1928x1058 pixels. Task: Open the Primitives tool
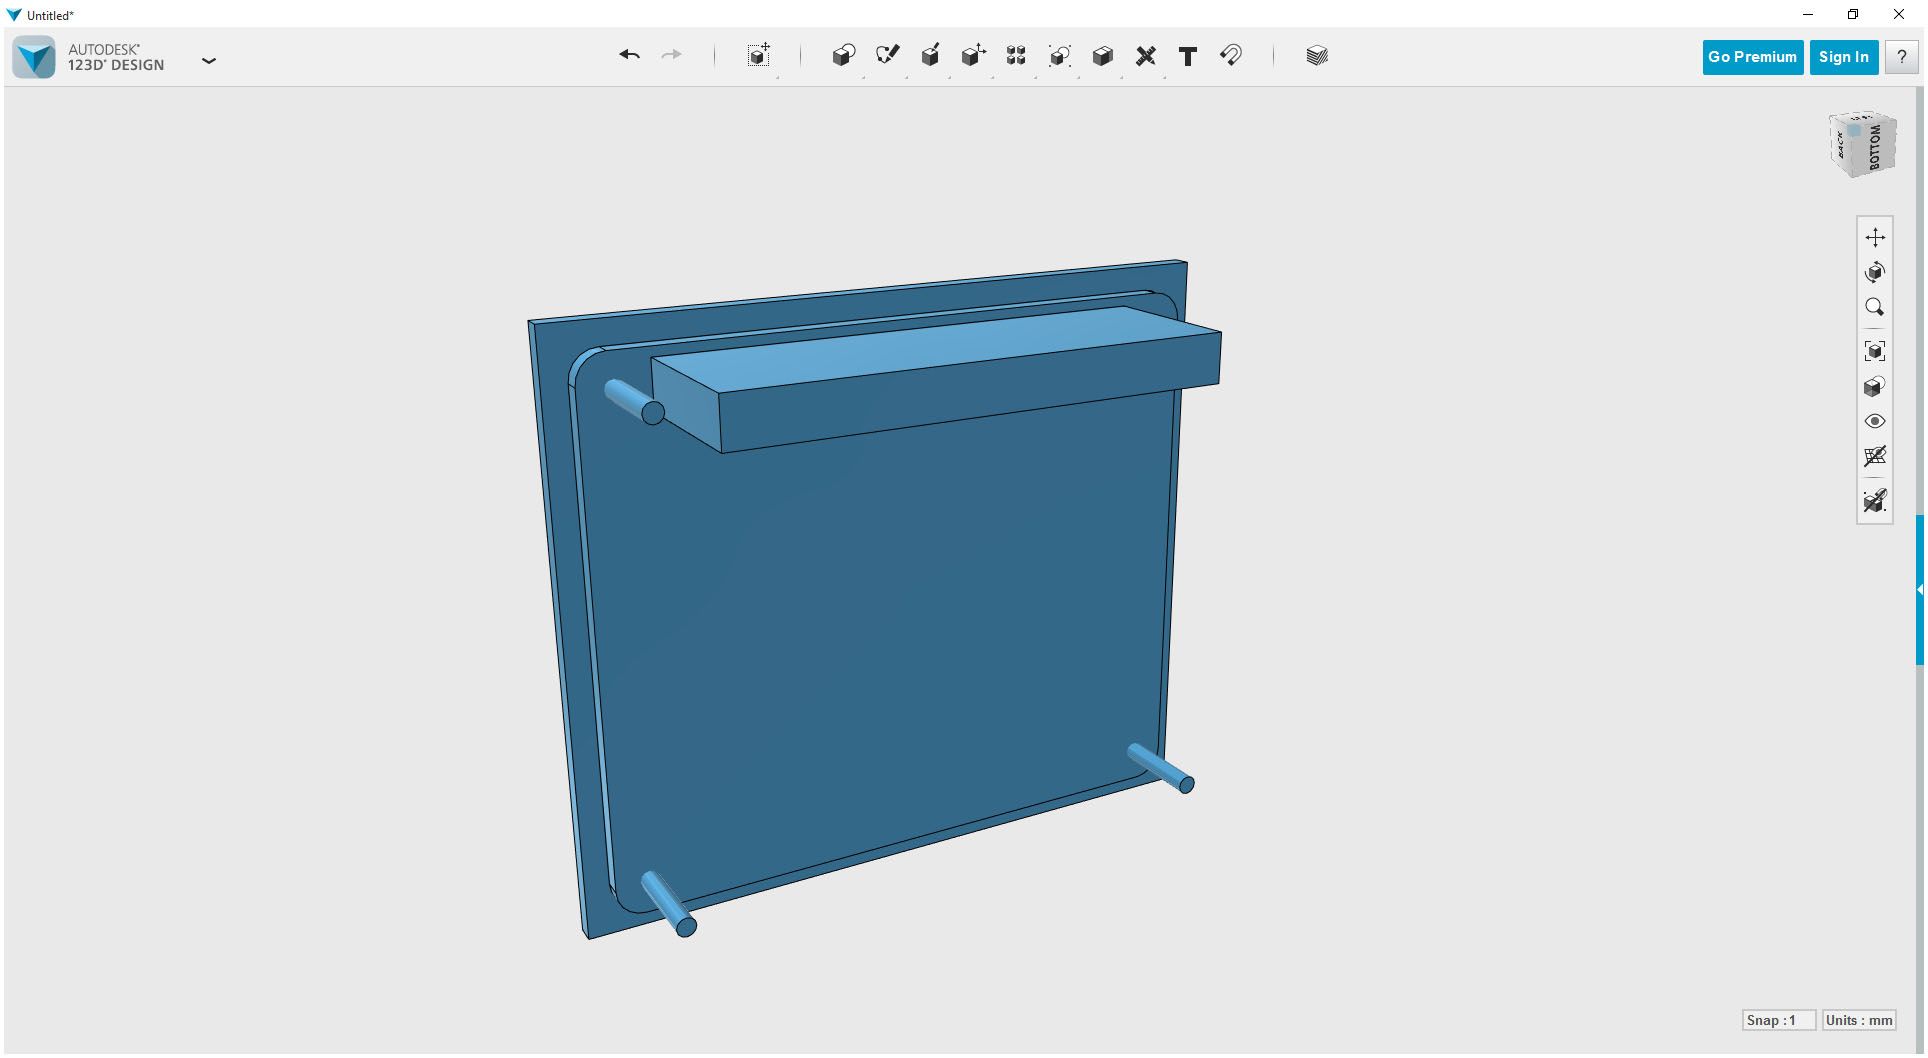(843, 56)
